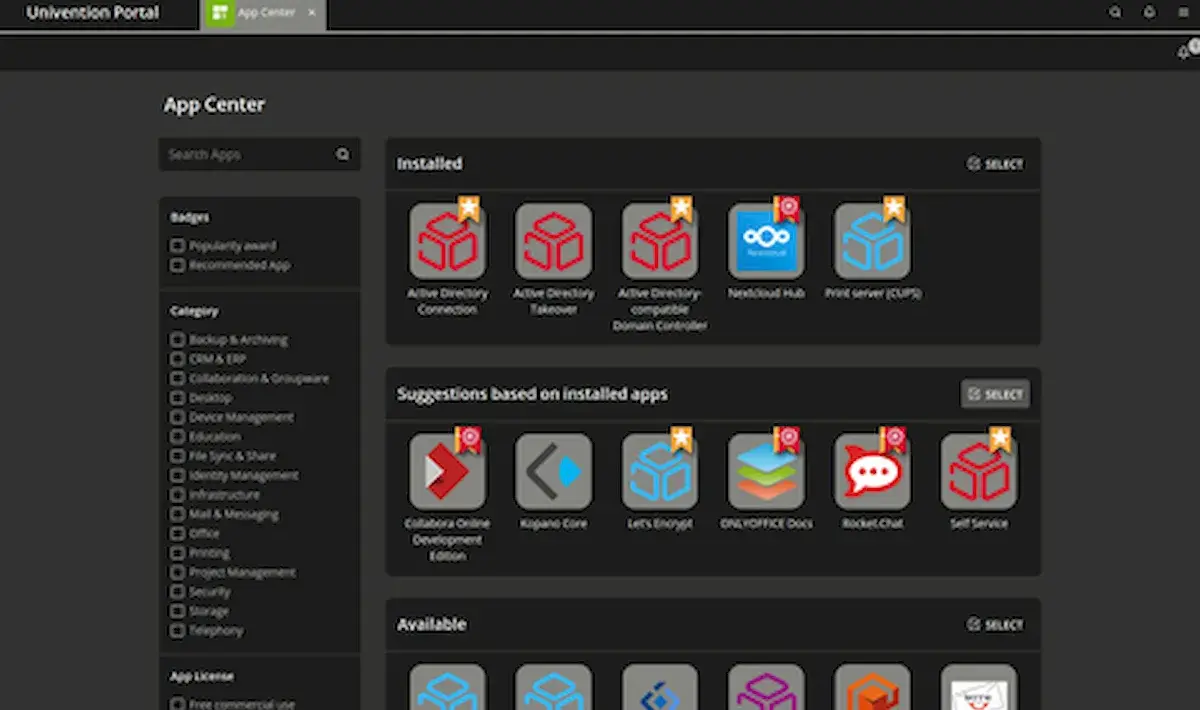
Task: Switch to the App Center tab
Action: 263,14
